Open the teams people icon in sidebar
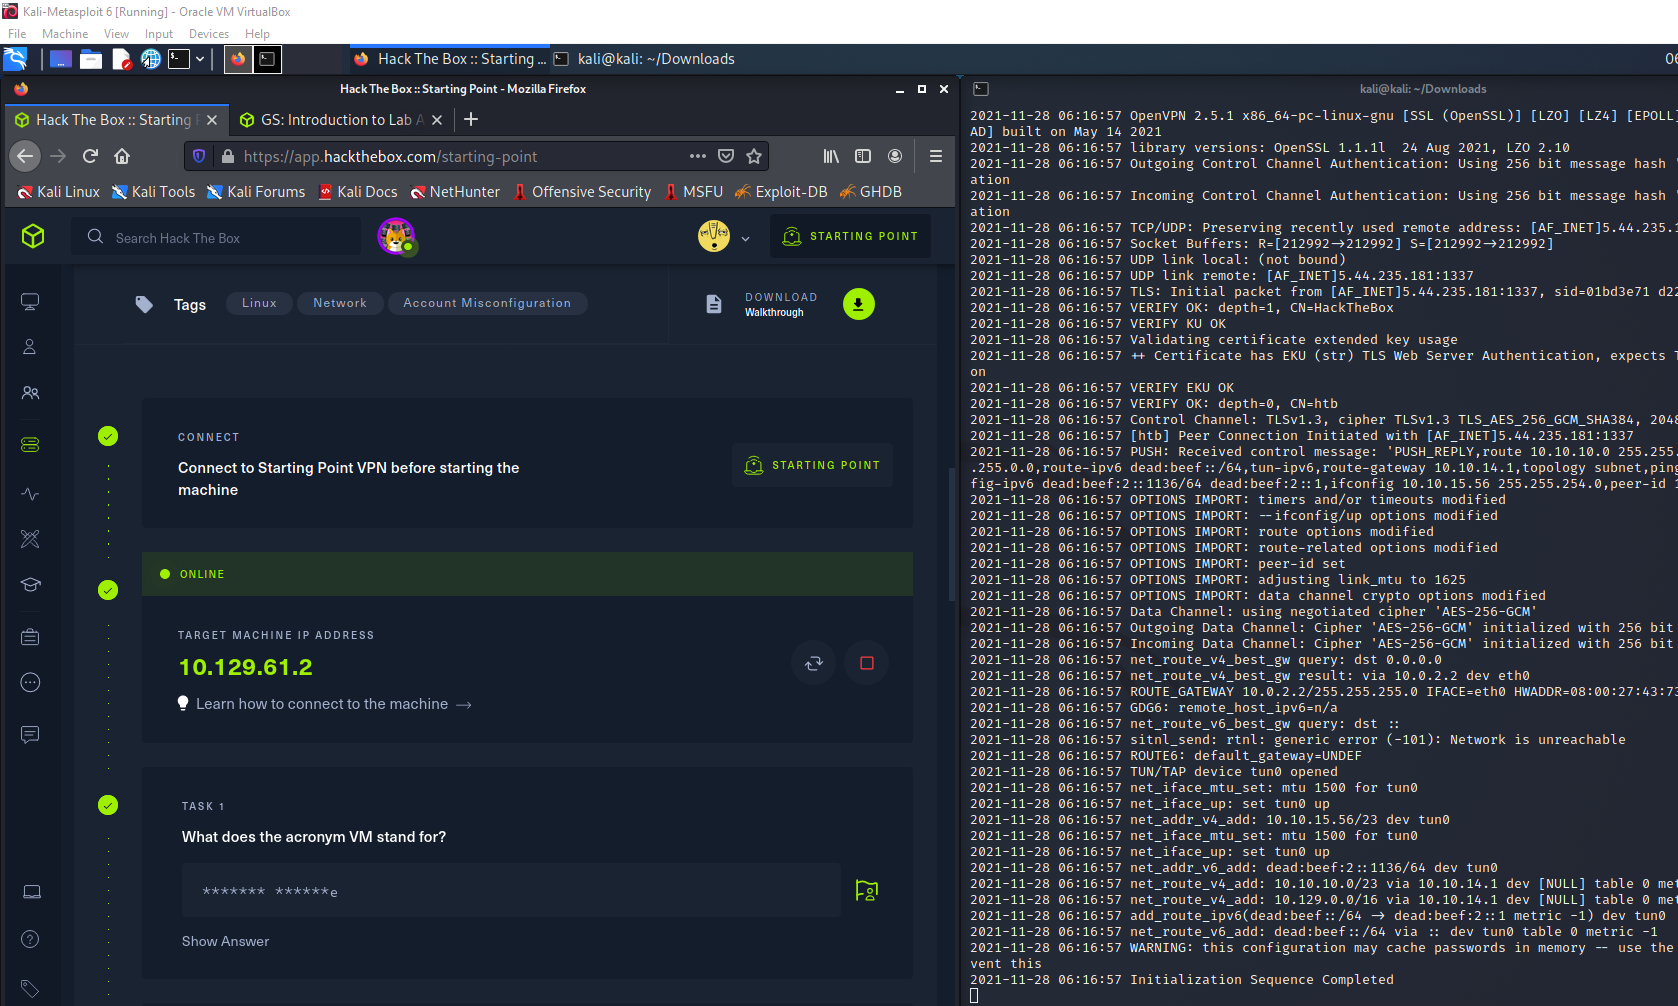 (30, 393)
